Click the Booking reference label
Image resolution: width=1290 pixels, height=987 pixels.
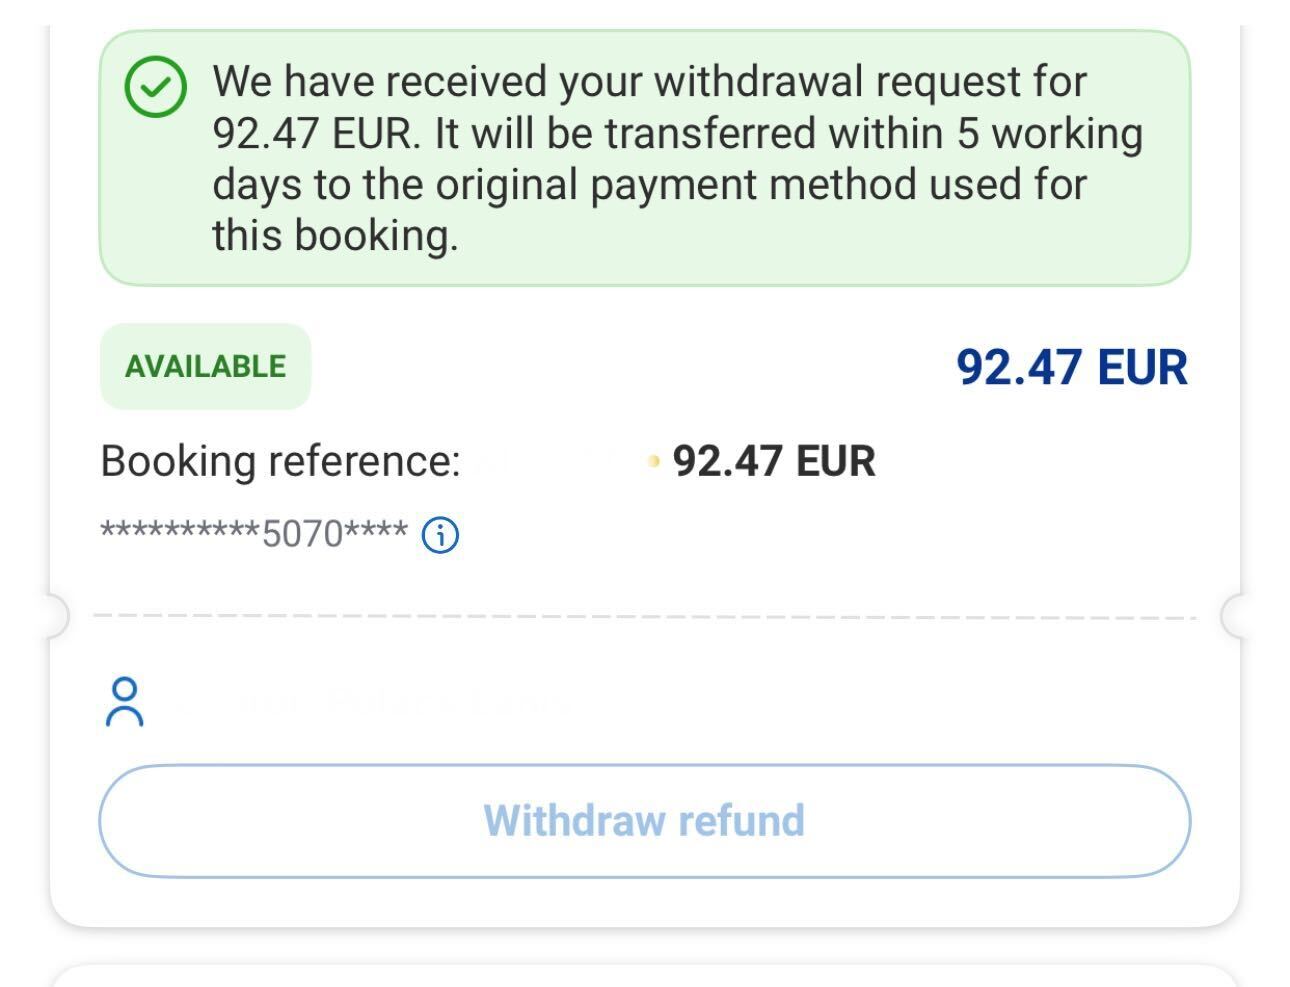[280, 461]
